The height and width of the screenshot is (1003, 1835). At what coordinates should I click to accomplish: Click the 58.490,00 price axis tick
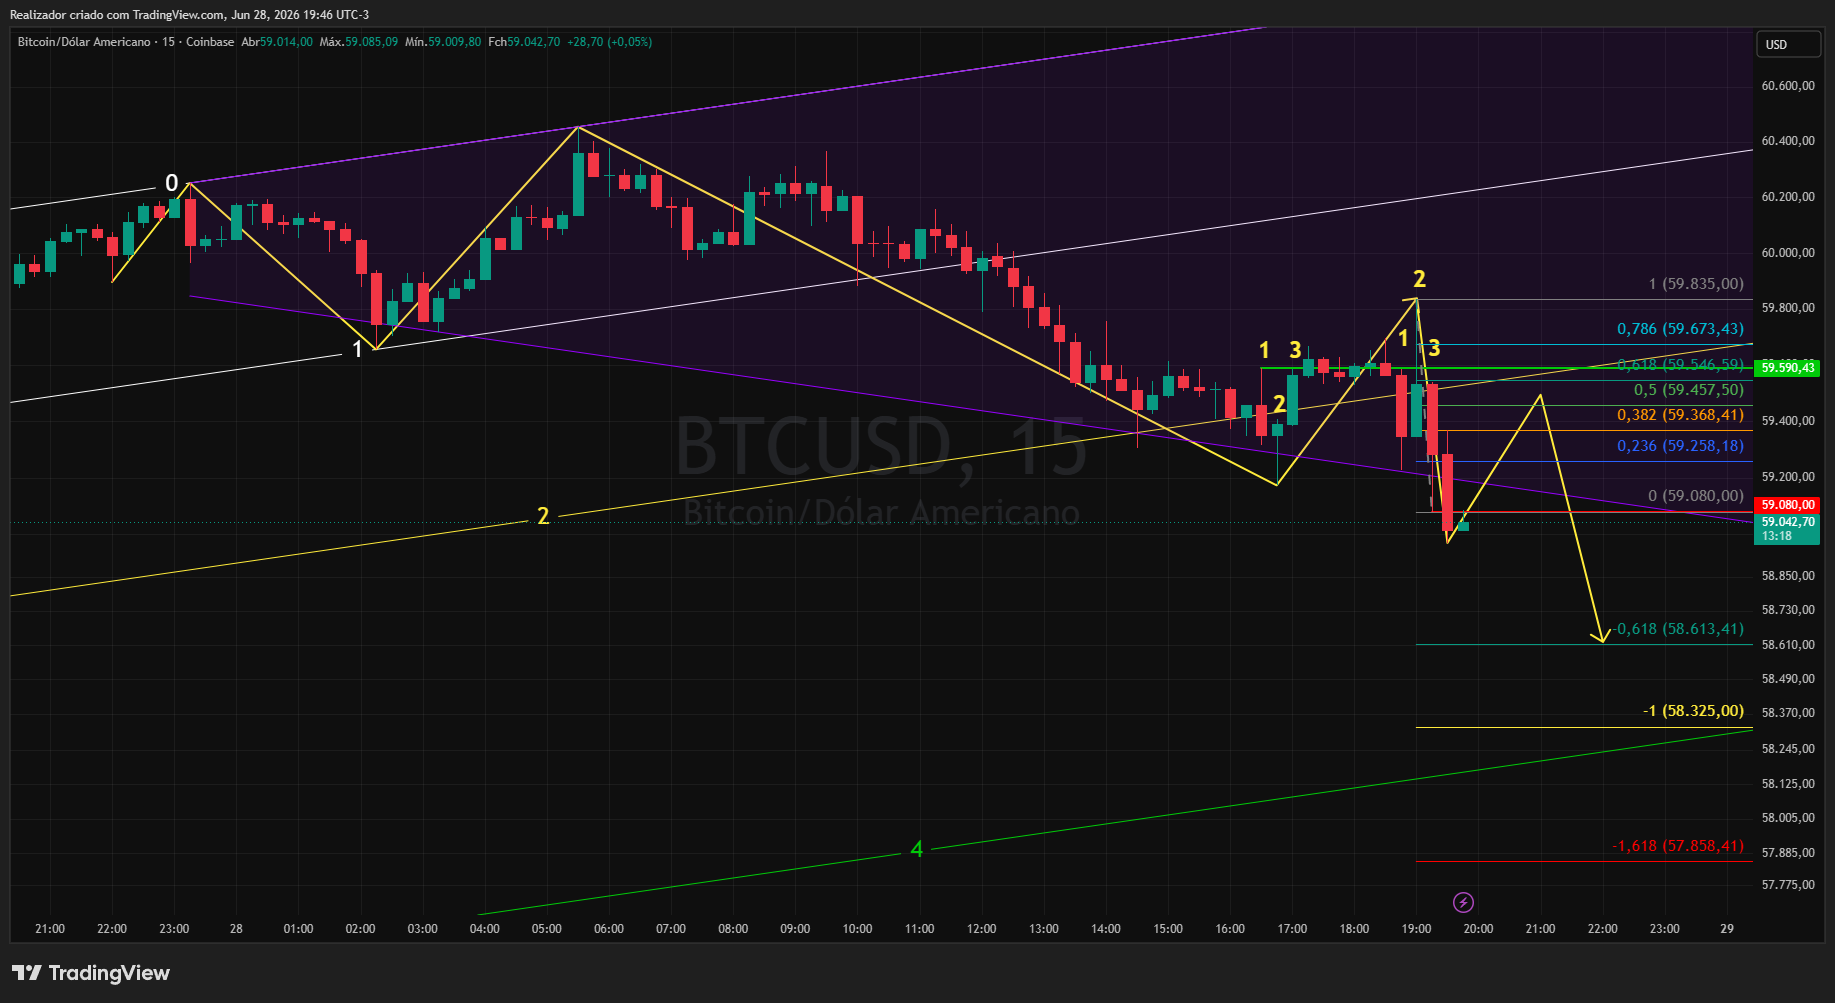[1788, 679]
